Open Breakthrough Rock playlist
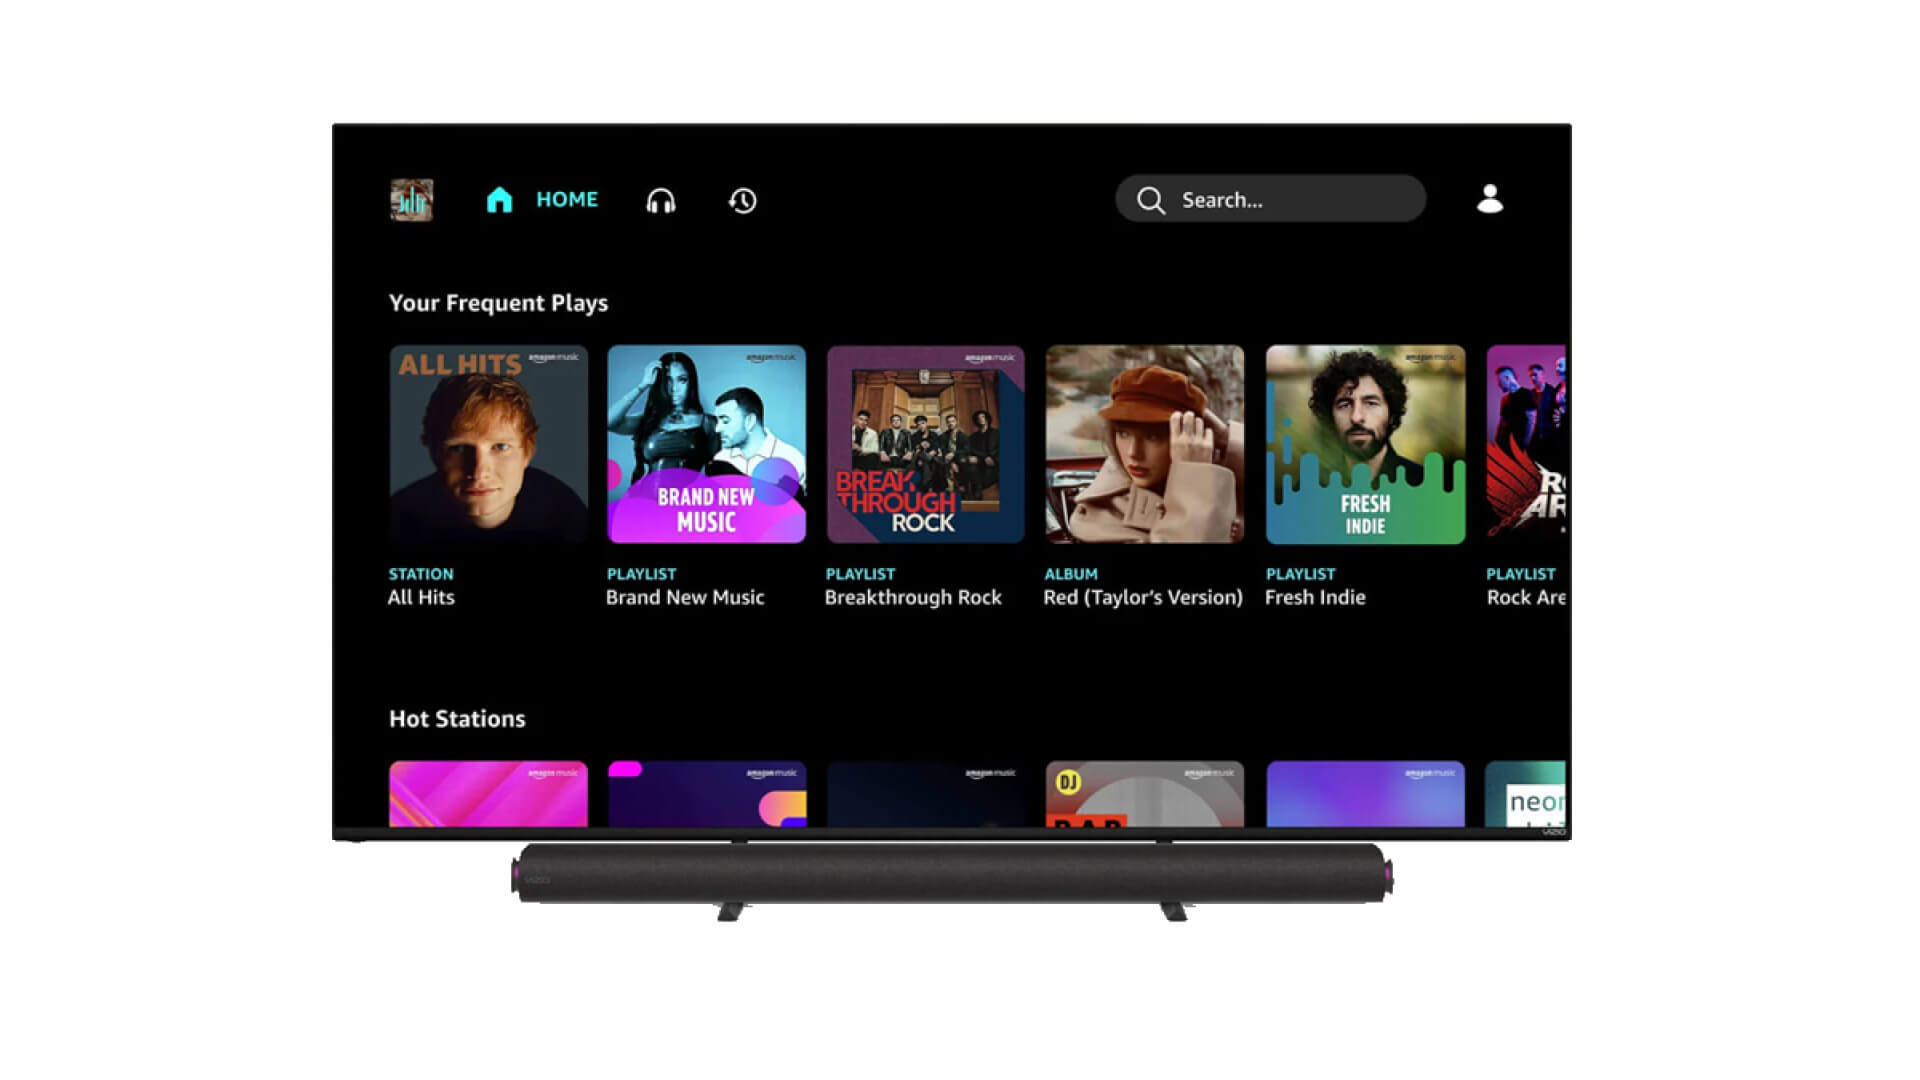1920x1080 pixels. [x=923, y=442]
